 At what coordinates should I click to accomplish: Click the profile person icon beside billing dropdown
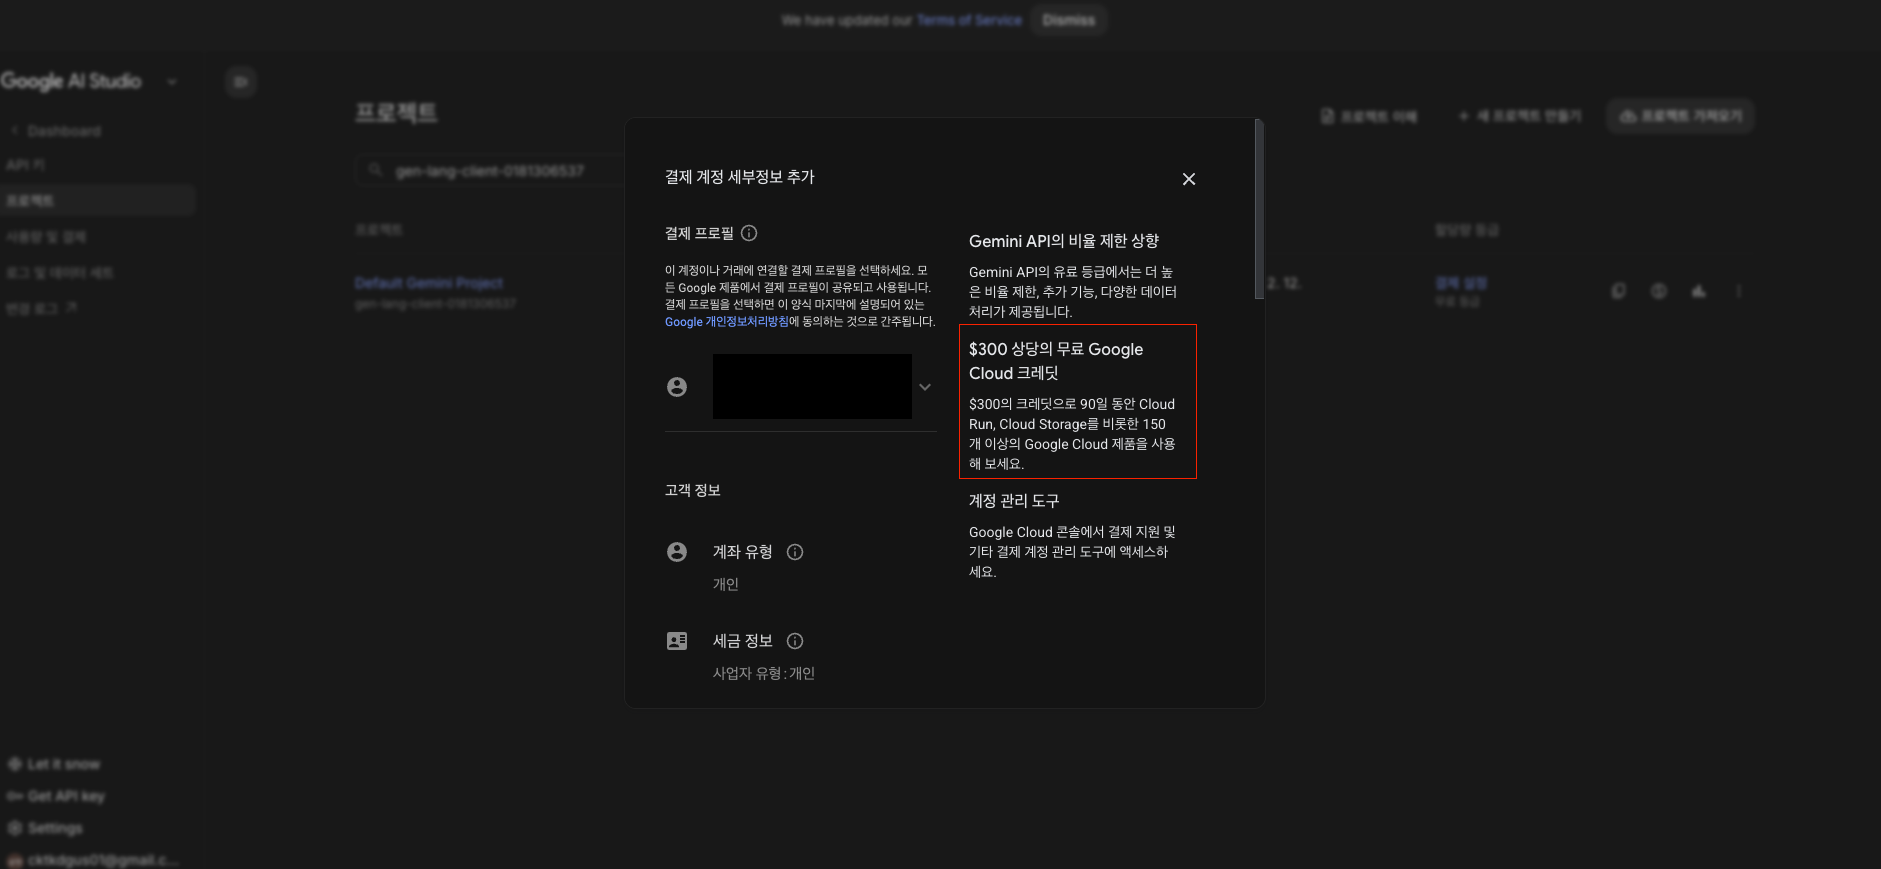[x=677, y=387]
